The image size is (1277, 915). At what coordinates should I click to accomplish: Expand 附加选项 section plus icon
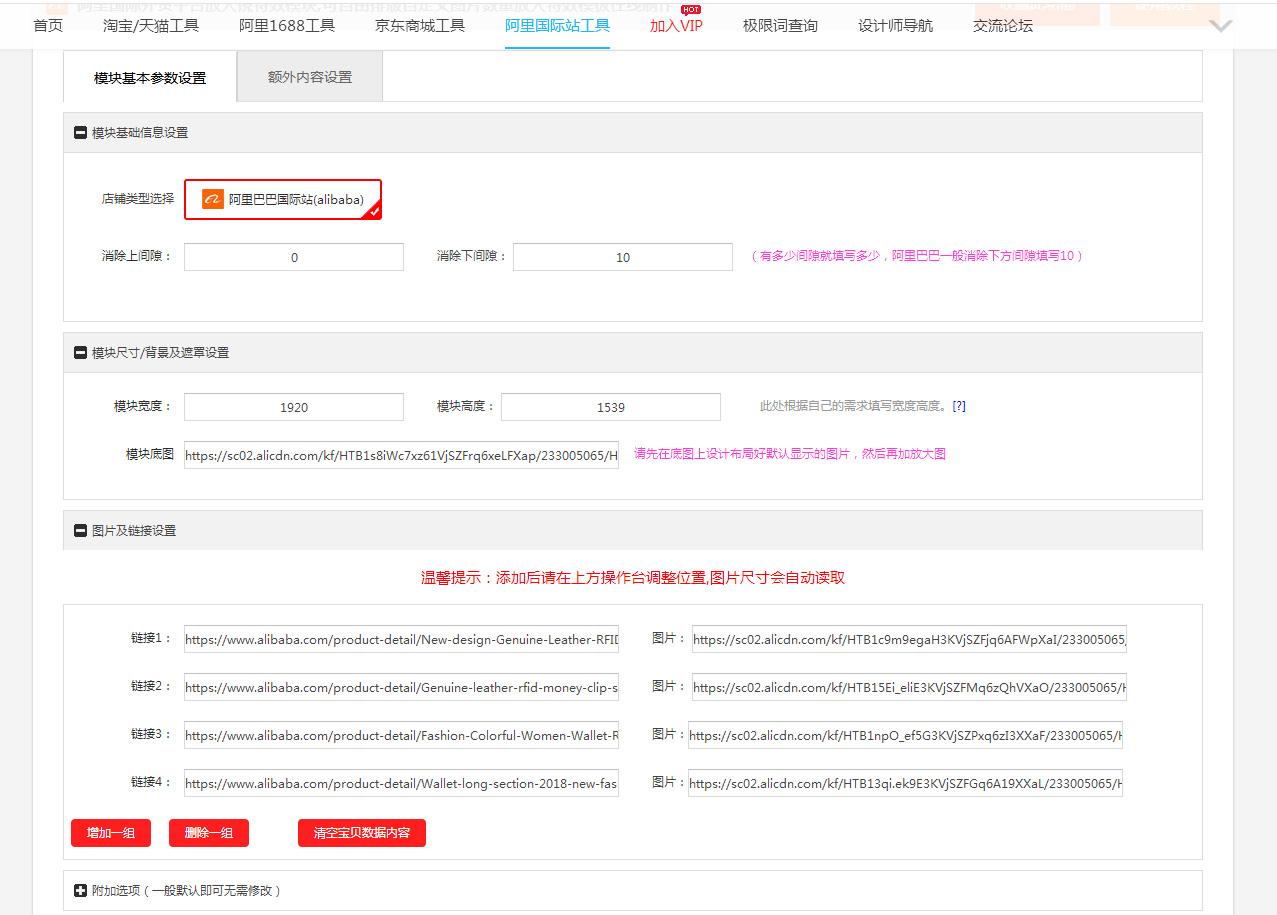click(x=80, y=890)
